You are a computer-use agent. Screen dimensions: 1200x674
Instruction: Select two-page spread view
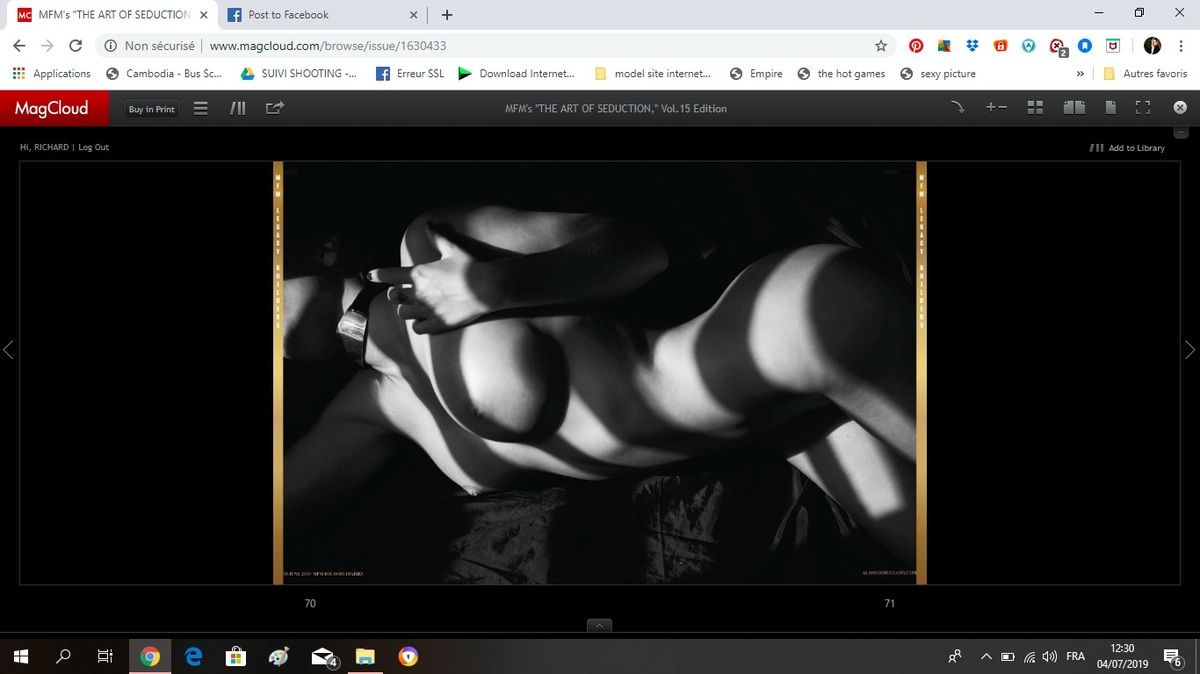pos(1074,108)
